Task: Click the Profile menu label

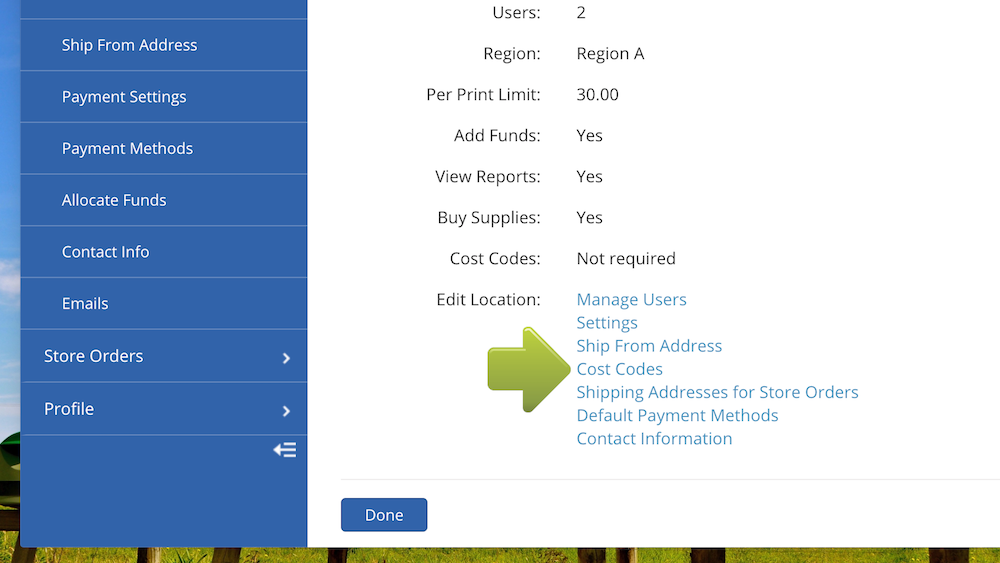Action: tap(69, 409)
